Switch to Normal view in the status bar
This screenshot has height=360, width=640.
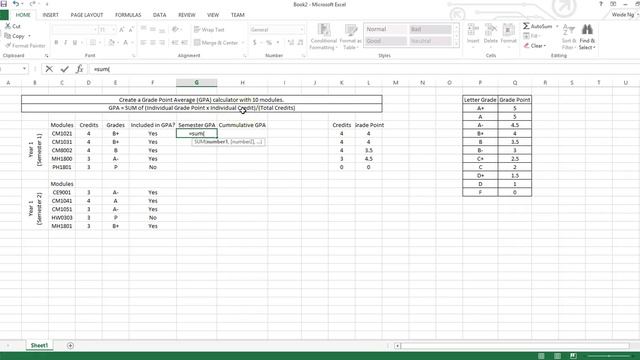pos(541,356)
